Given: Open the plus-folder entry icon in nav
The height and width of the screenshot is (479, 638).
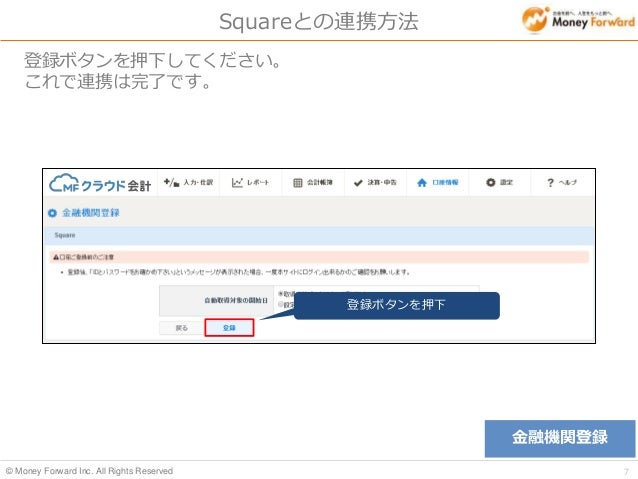Looking at the screenshot, I should [x=171, y=183].
